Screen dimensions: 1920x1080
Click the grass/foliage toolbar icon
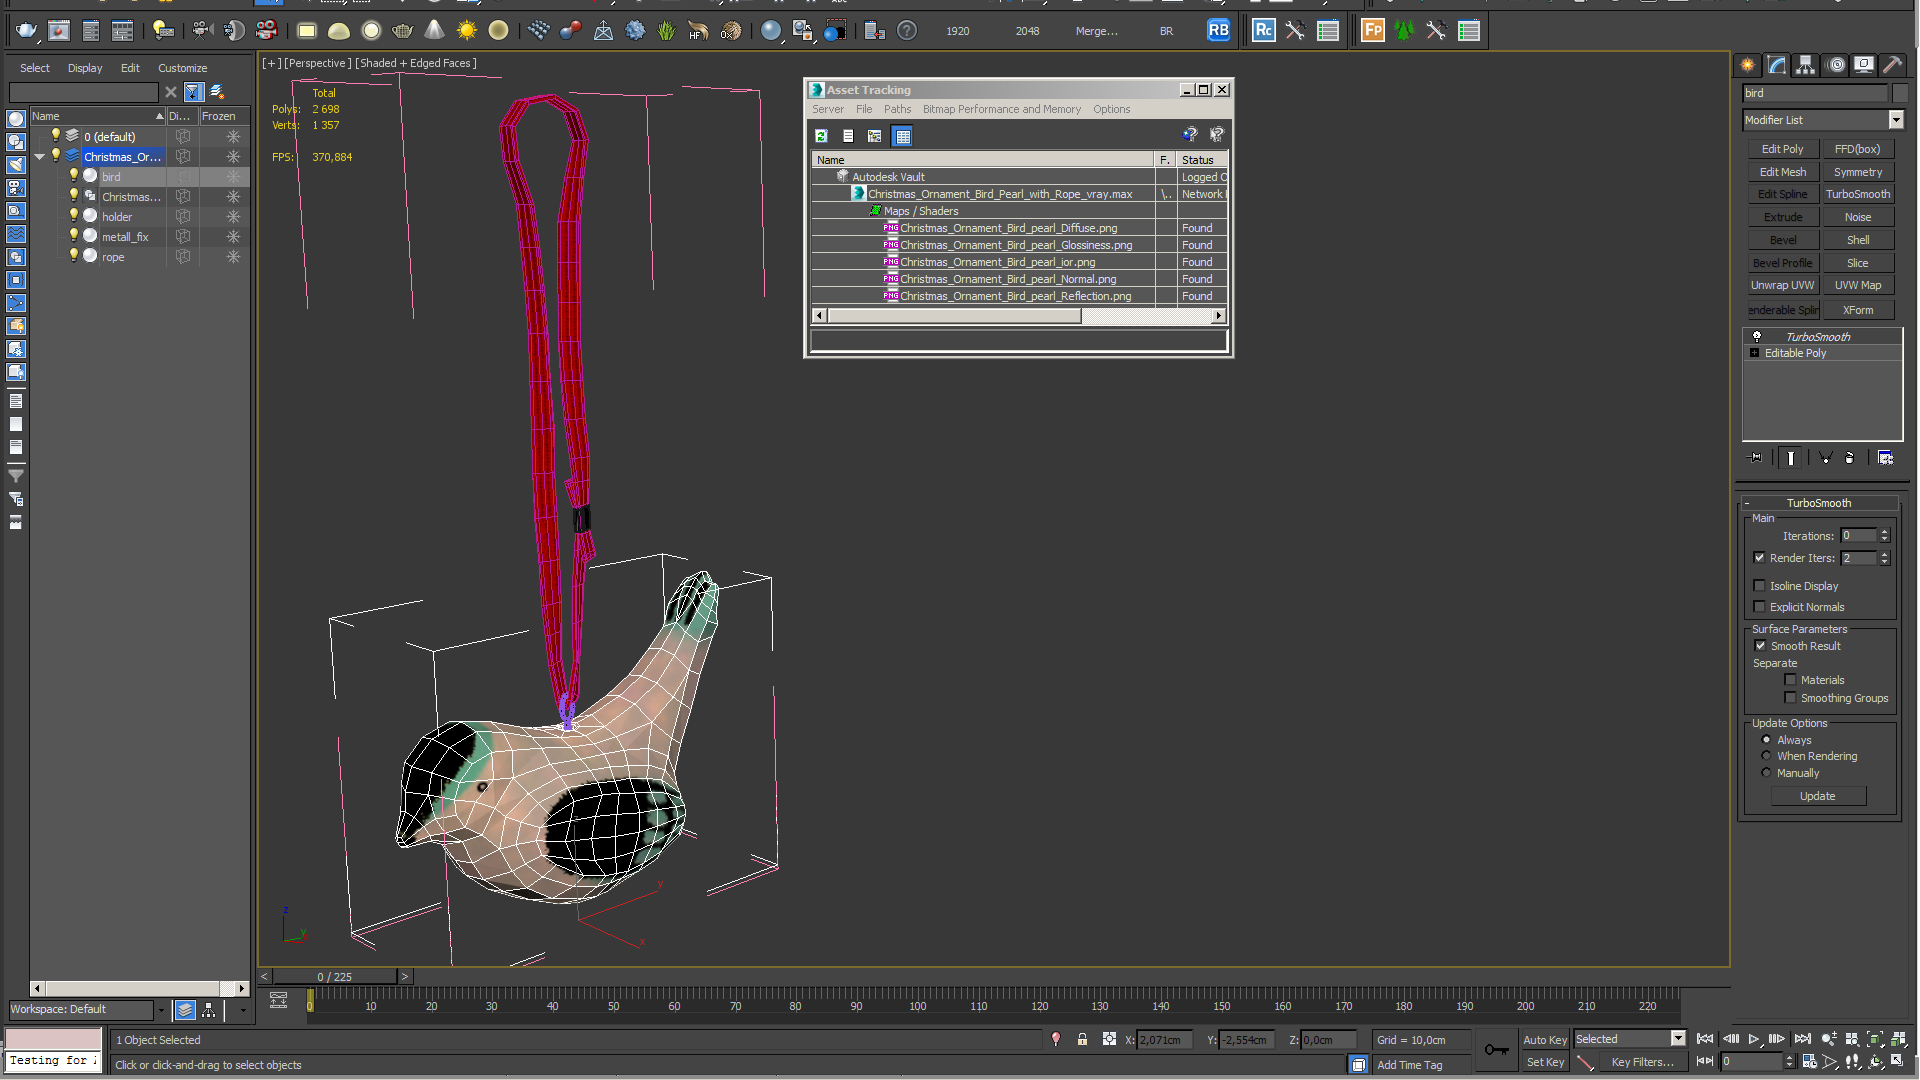coord(666,31)
